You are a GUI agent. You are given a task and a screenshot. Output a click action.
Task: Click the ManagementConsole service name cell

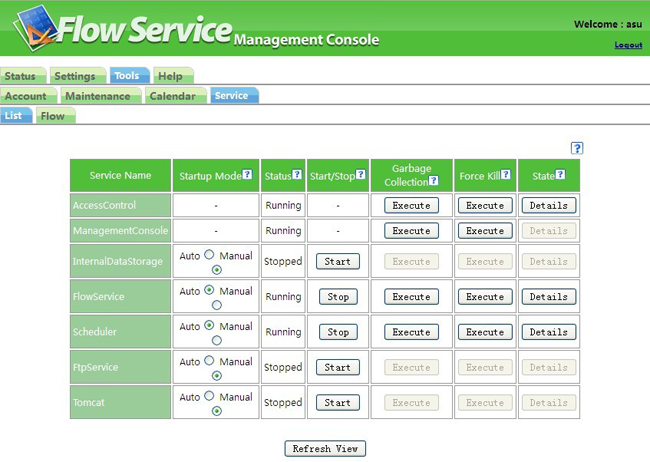[120, 231]
